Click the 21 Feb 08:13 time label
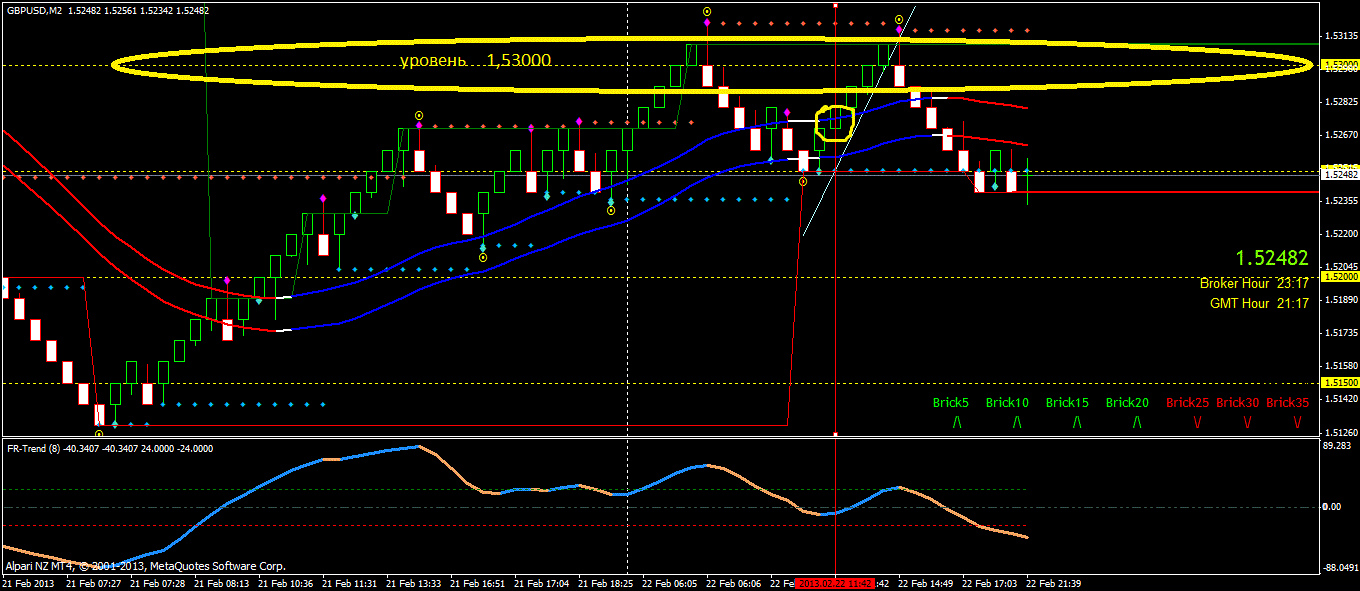Screen dimensions: 1360x591 pos(221,583)
